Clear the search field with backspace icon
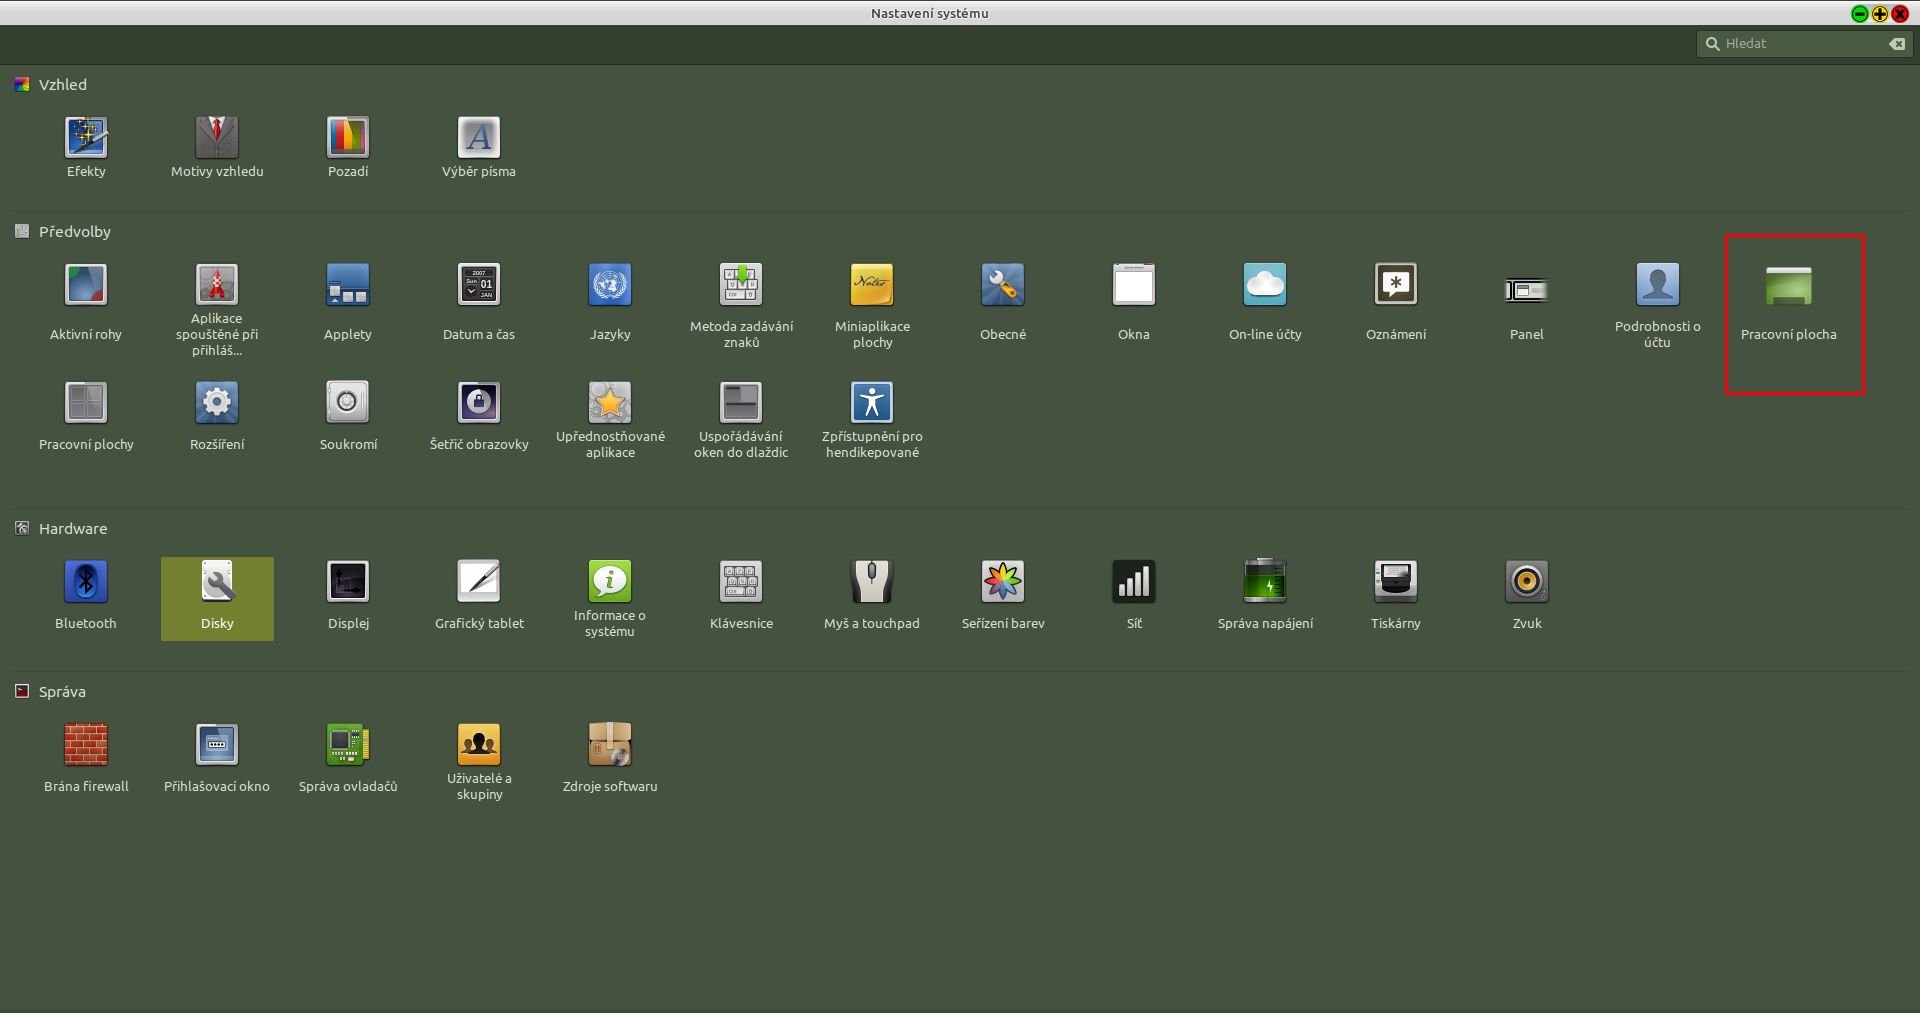The image size is (1920, 1013). point(1896,44)
